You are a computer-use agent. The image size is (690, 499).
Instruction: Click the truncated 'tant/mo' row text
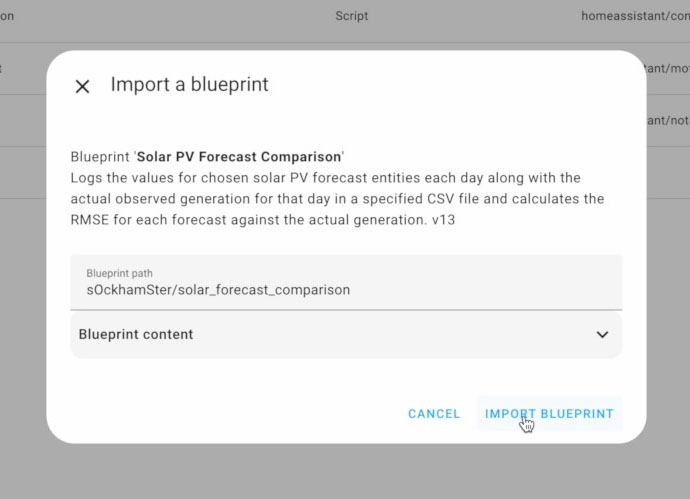coord(668,68)
